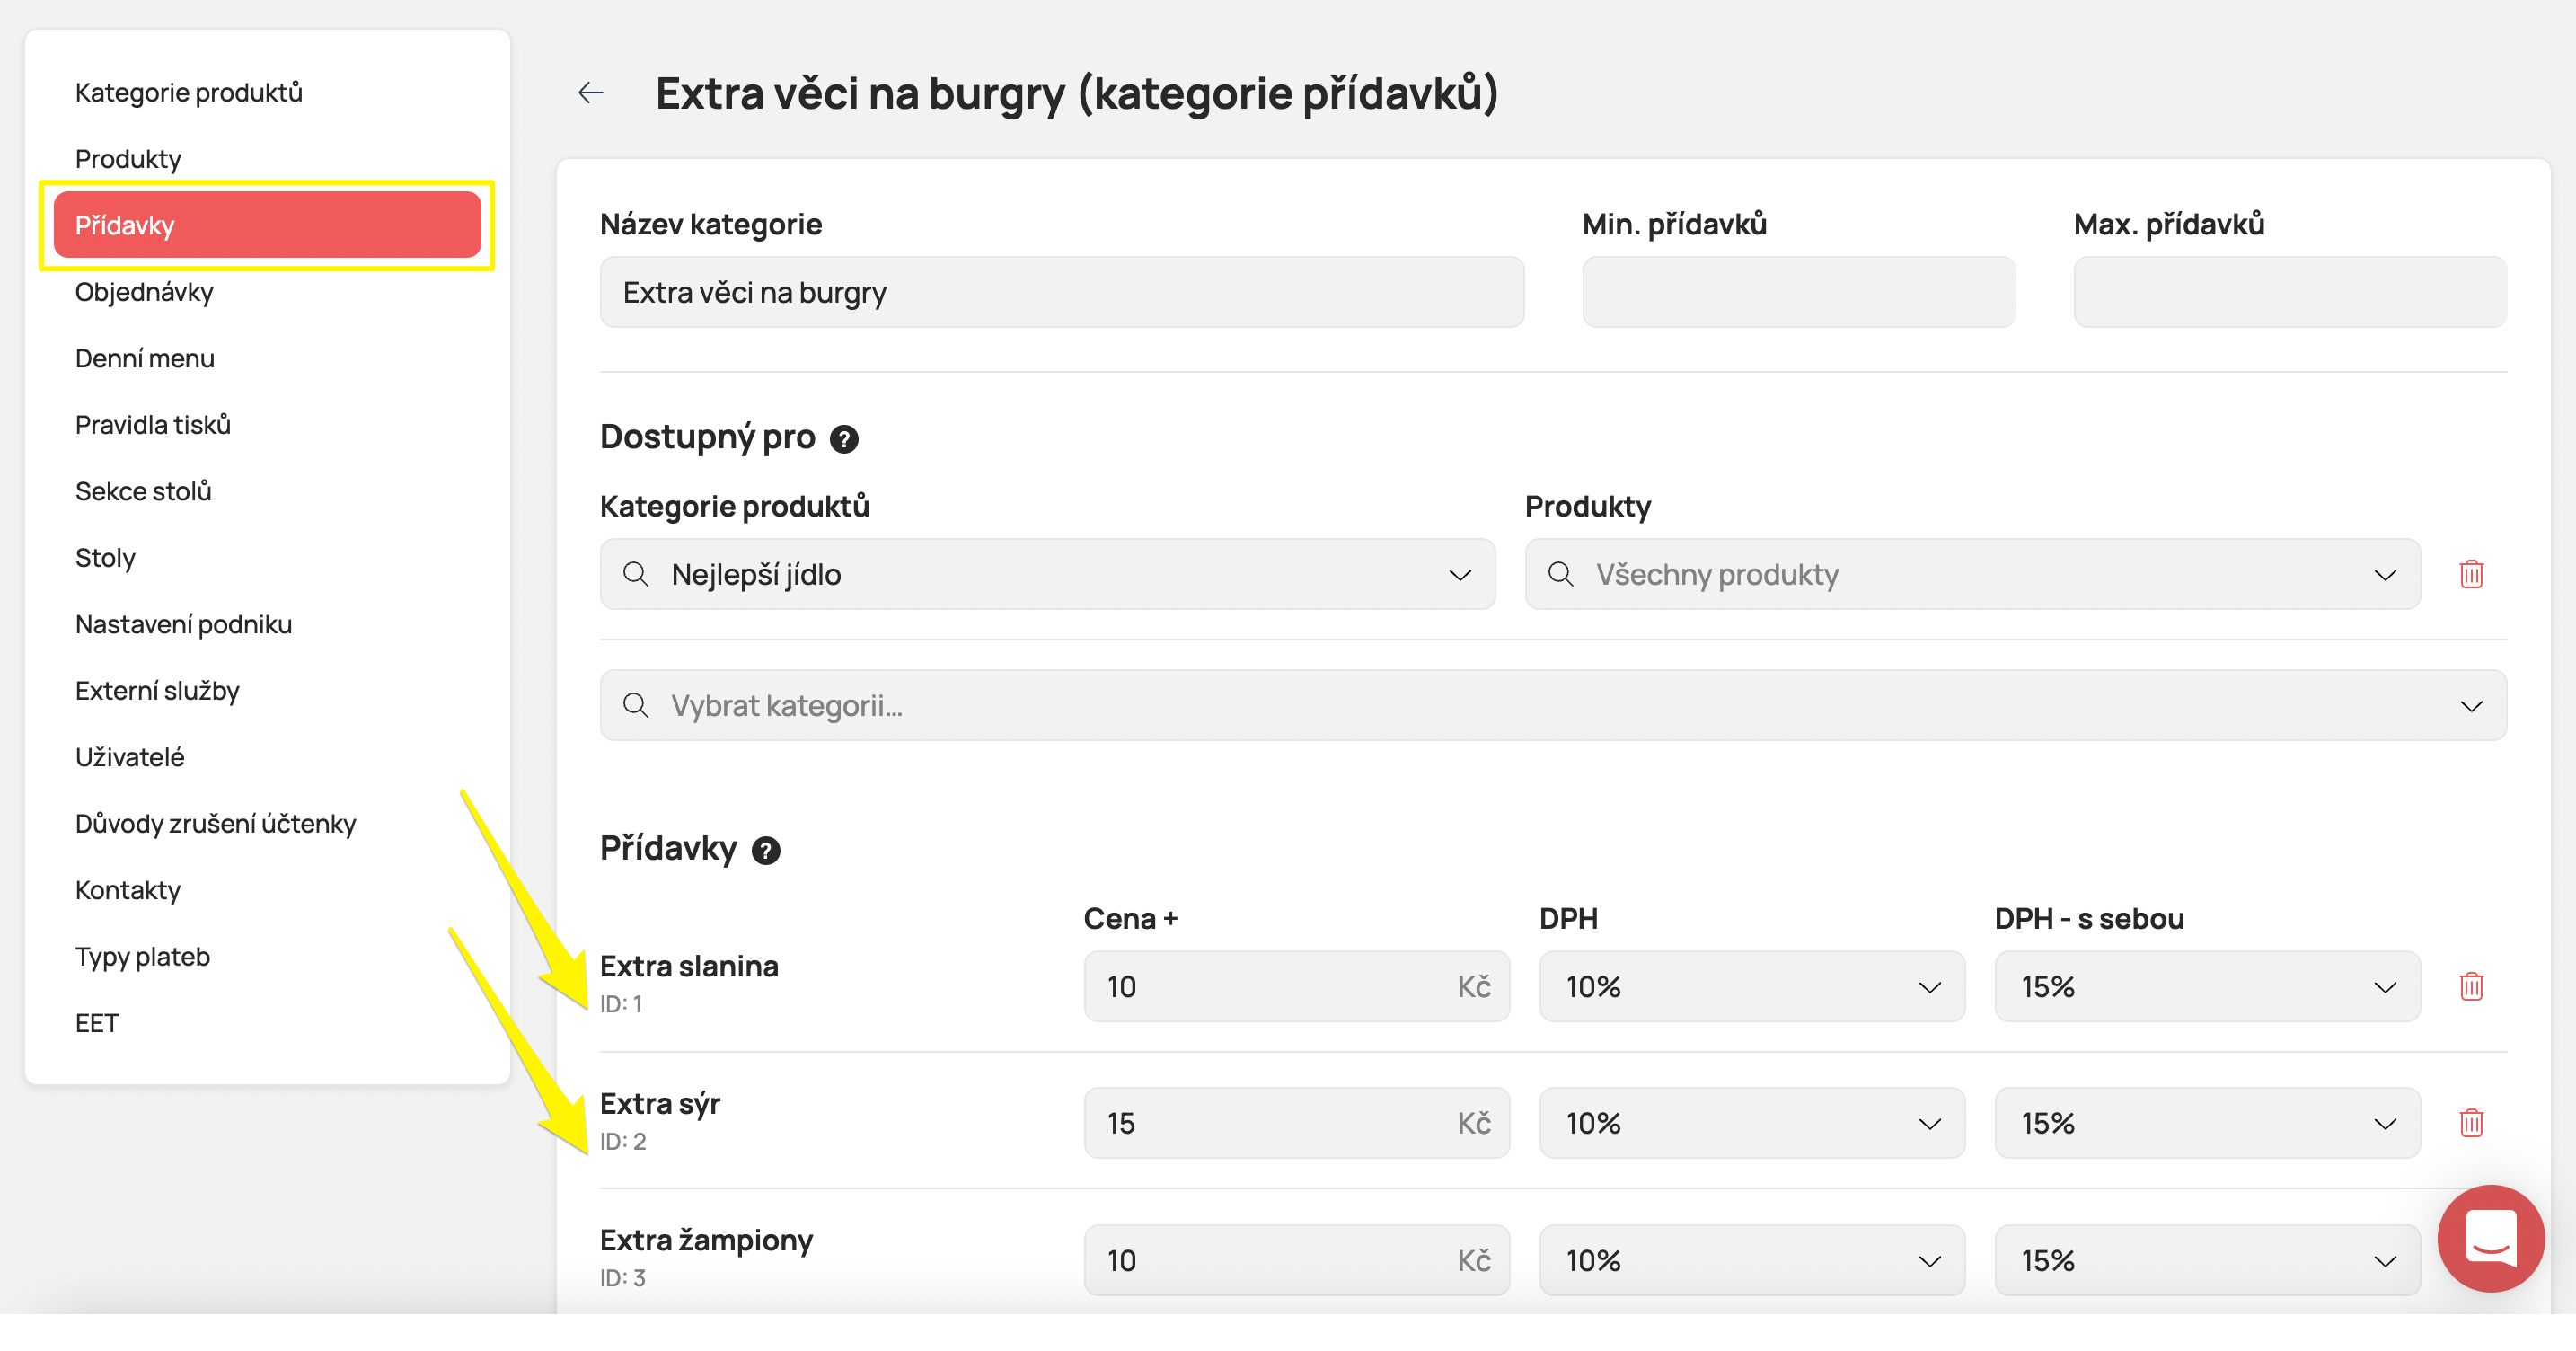Screen dimensions: 2576x1351
Task: Open Důvody zrušení účtenky
Action: click(216, 824)
